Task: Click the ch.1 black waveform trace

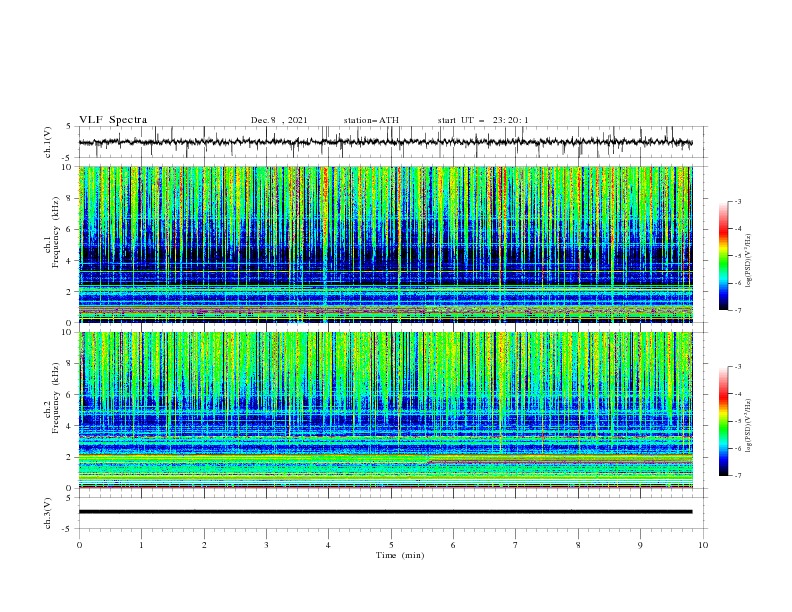Action: coord(385,142)
